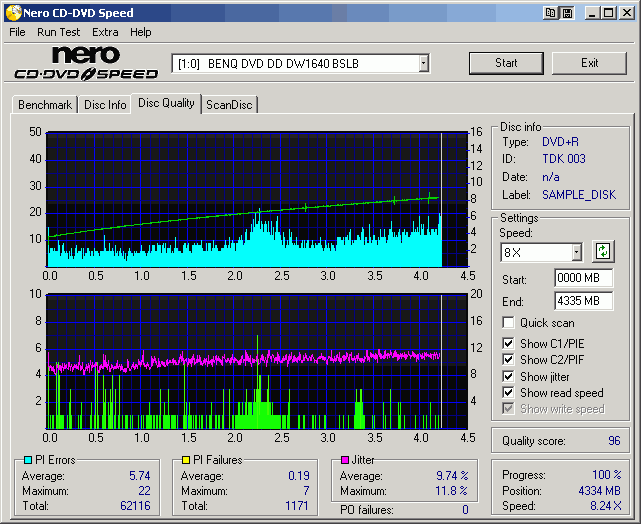
Task: Click the End position input field
Action: (583, 301)
